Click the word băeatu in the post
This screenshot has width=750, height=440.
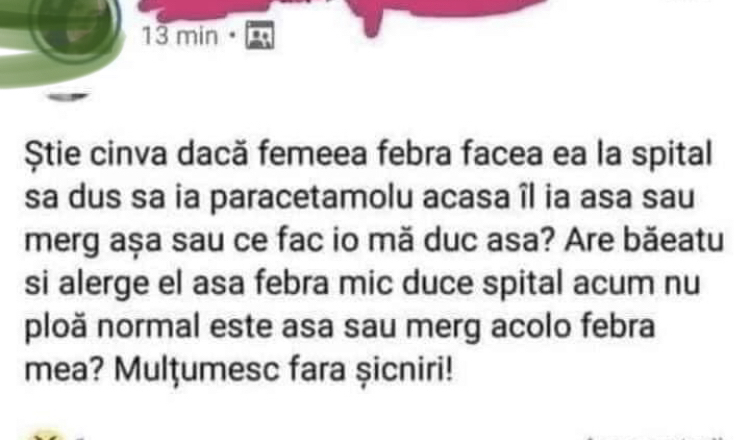[x=674, y=241]
